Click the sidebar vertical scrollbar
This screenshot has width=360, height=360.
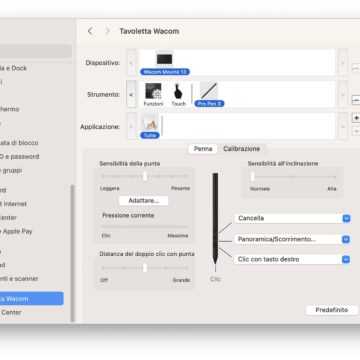click(72, 253)
